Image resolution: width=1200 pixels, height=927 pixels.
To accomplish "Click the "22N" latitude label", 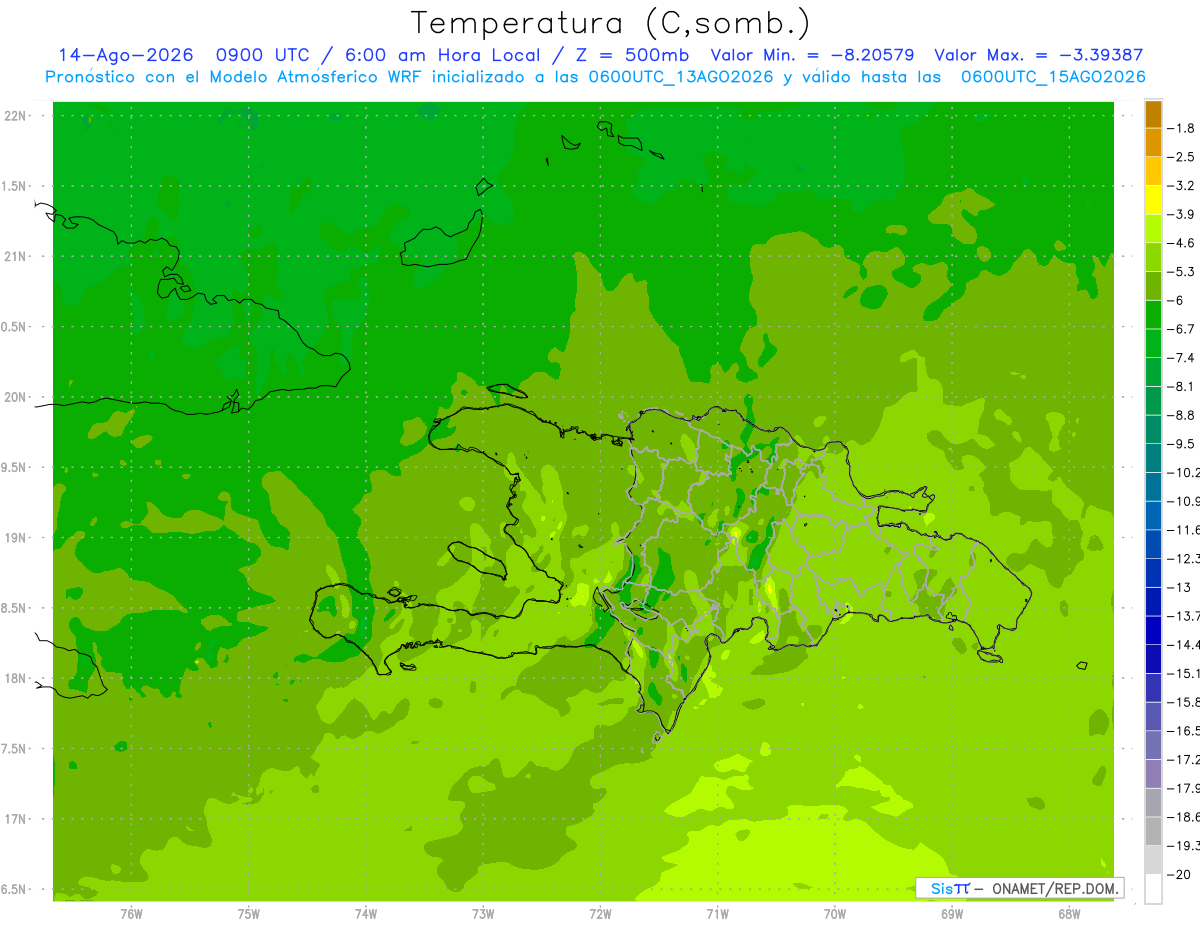I will [17, 116].
